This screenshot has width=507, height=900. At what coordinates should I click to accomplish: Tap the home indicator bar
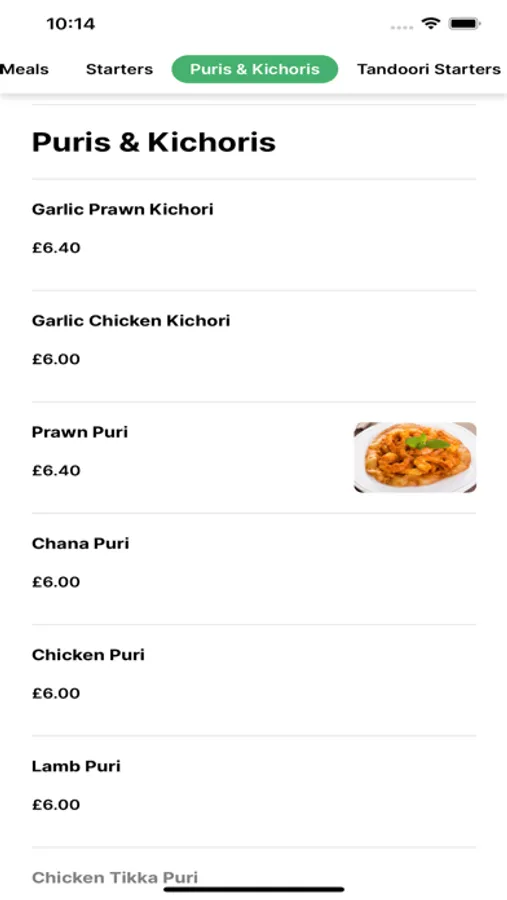254,890
